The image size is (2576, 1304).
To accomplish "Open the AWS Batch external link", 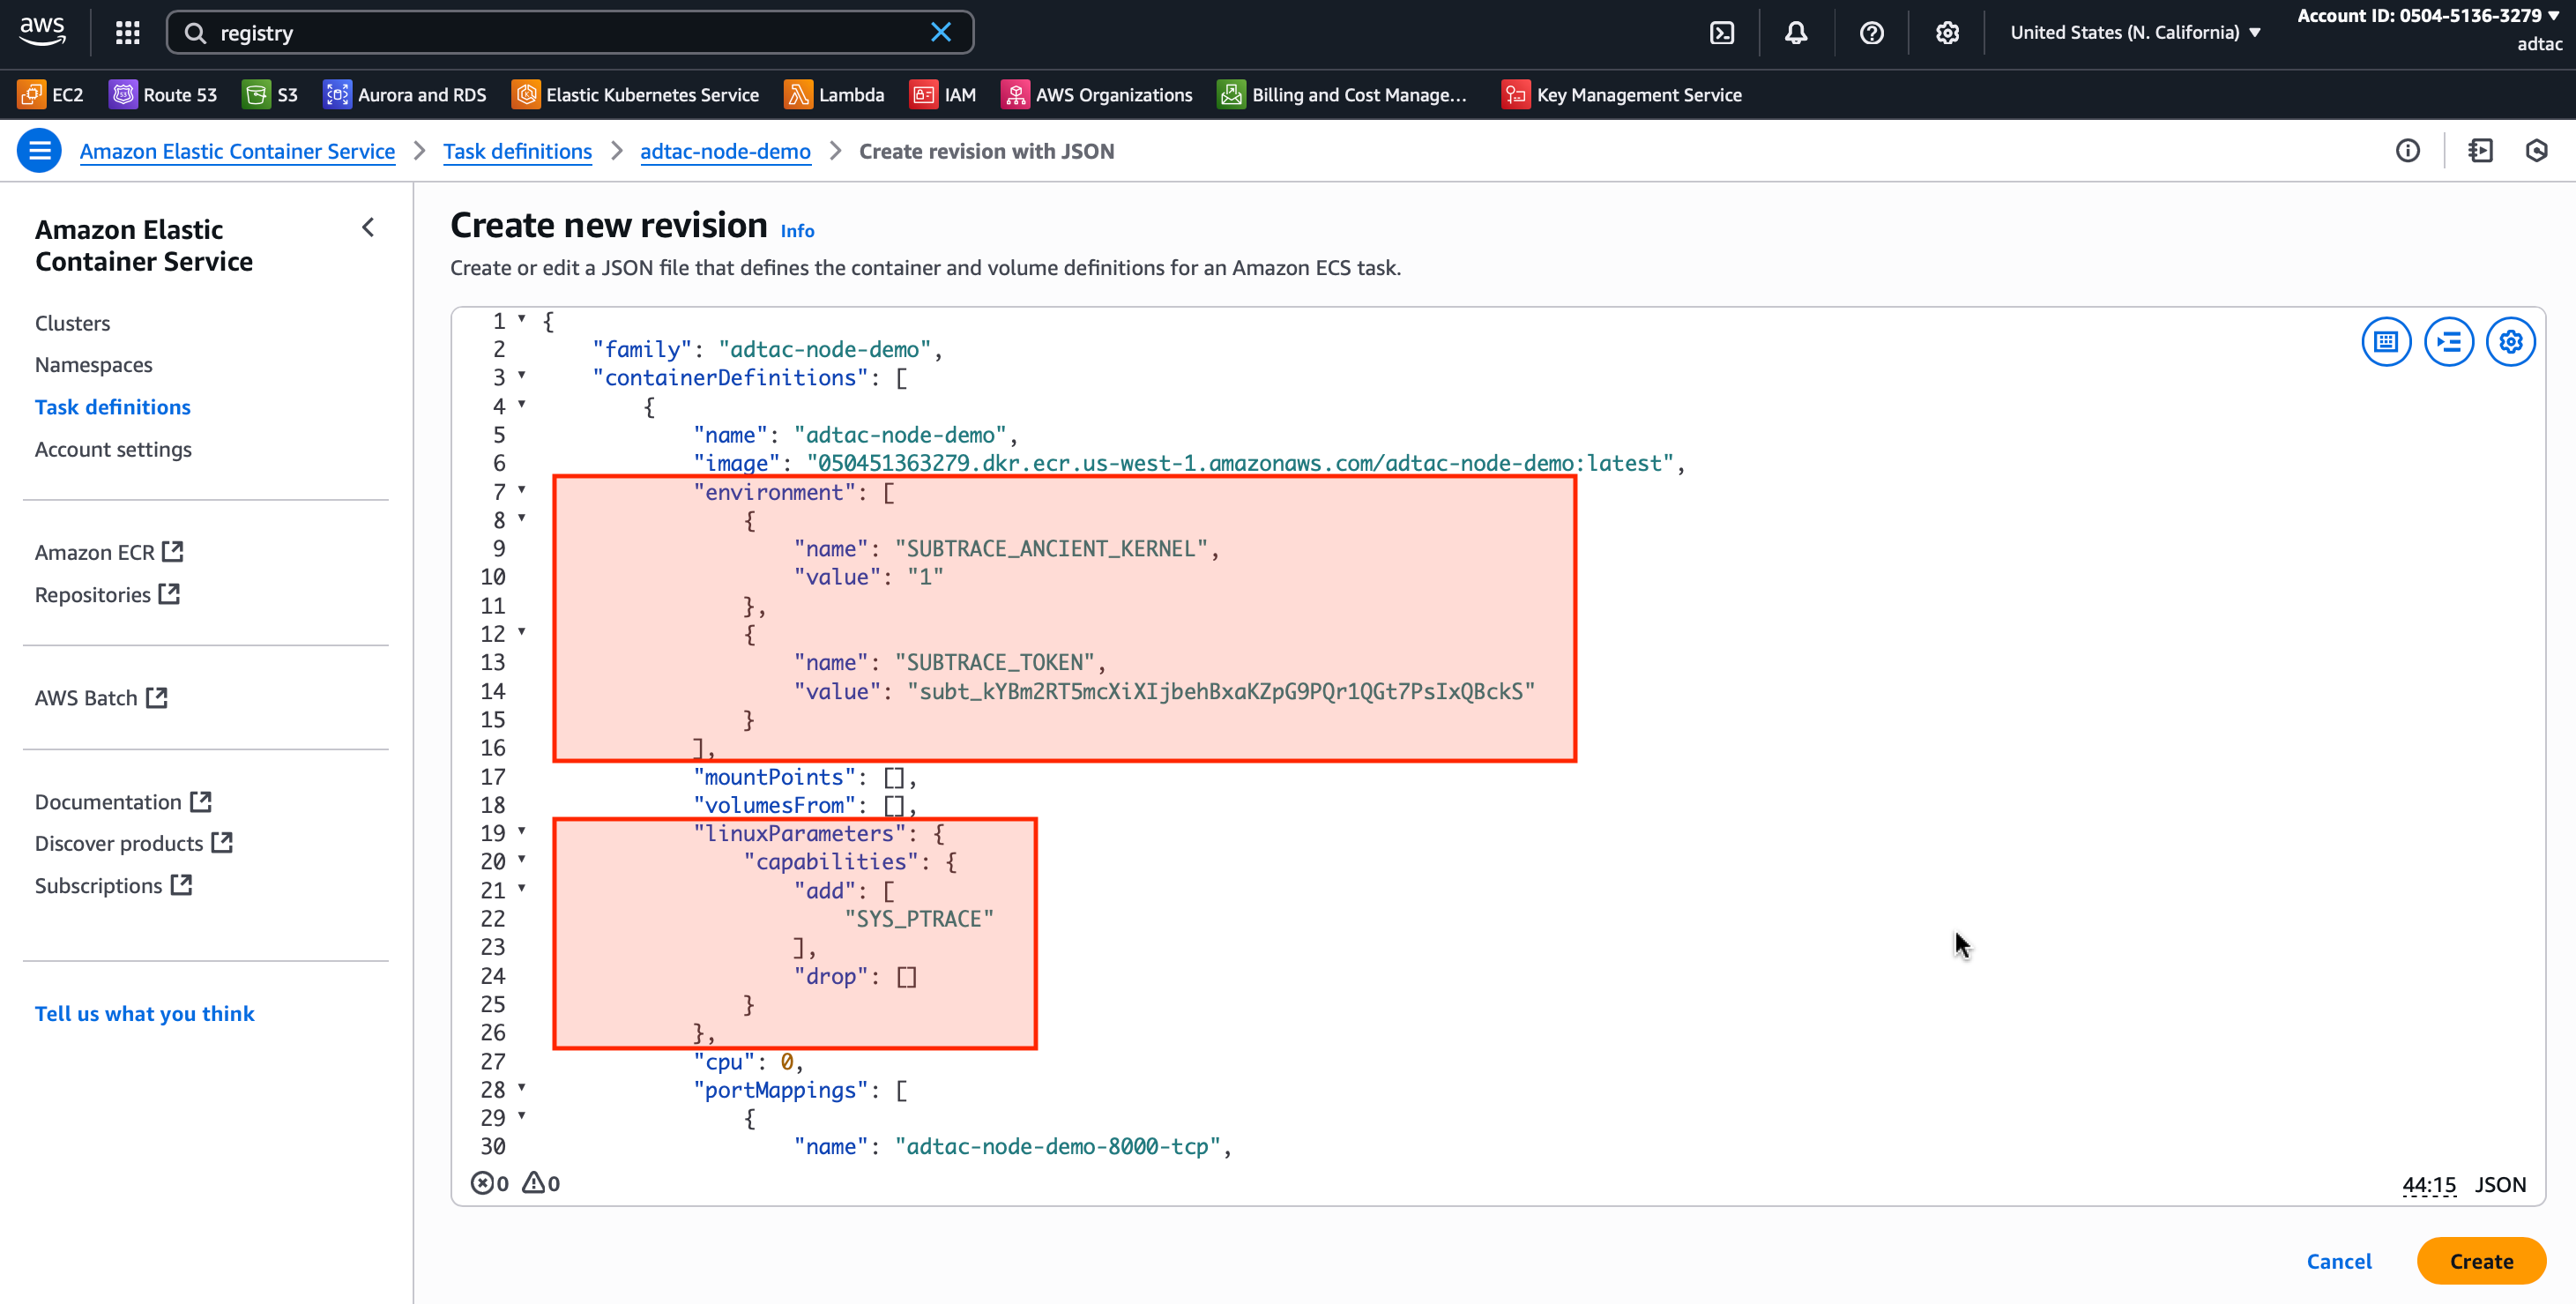I will click(101, 698).
